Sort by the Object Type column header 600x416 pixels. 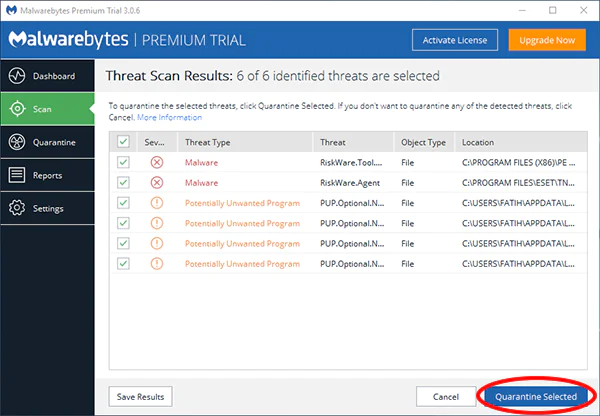[x=421, y=142]
